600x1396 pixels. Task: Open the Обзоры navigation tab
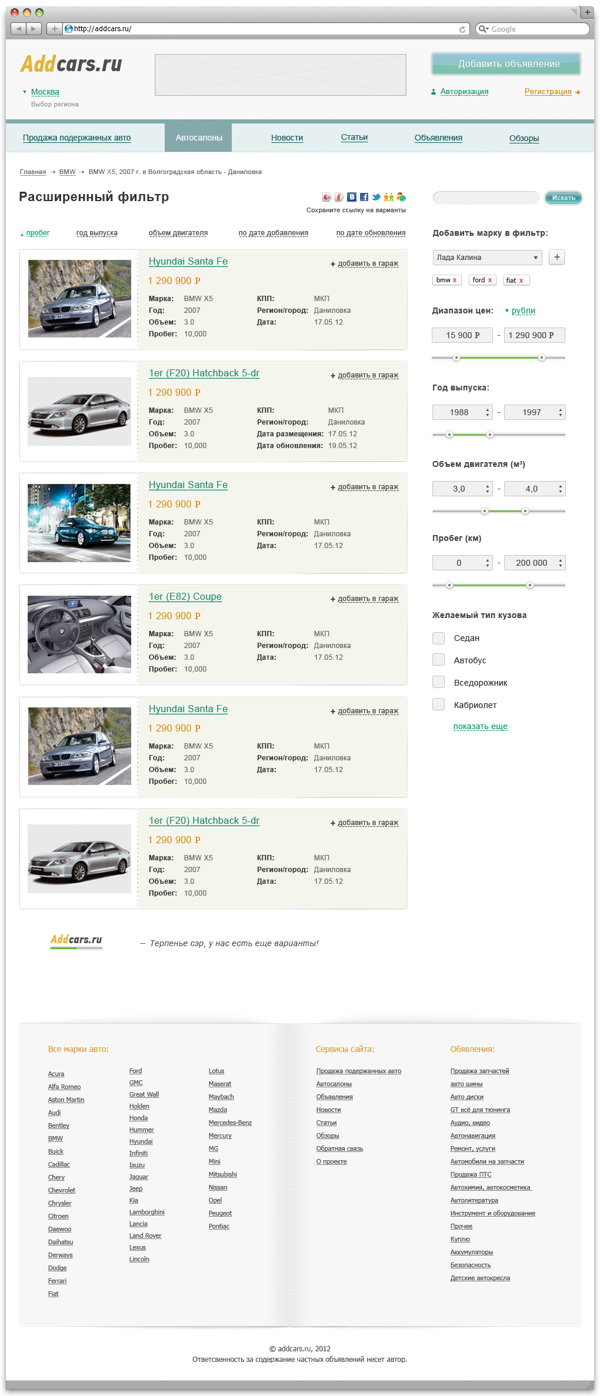(524, 138)
